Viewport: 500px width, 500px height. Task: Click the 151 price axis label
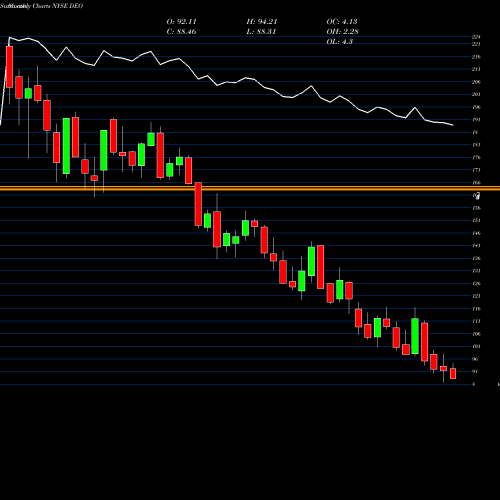476,220
